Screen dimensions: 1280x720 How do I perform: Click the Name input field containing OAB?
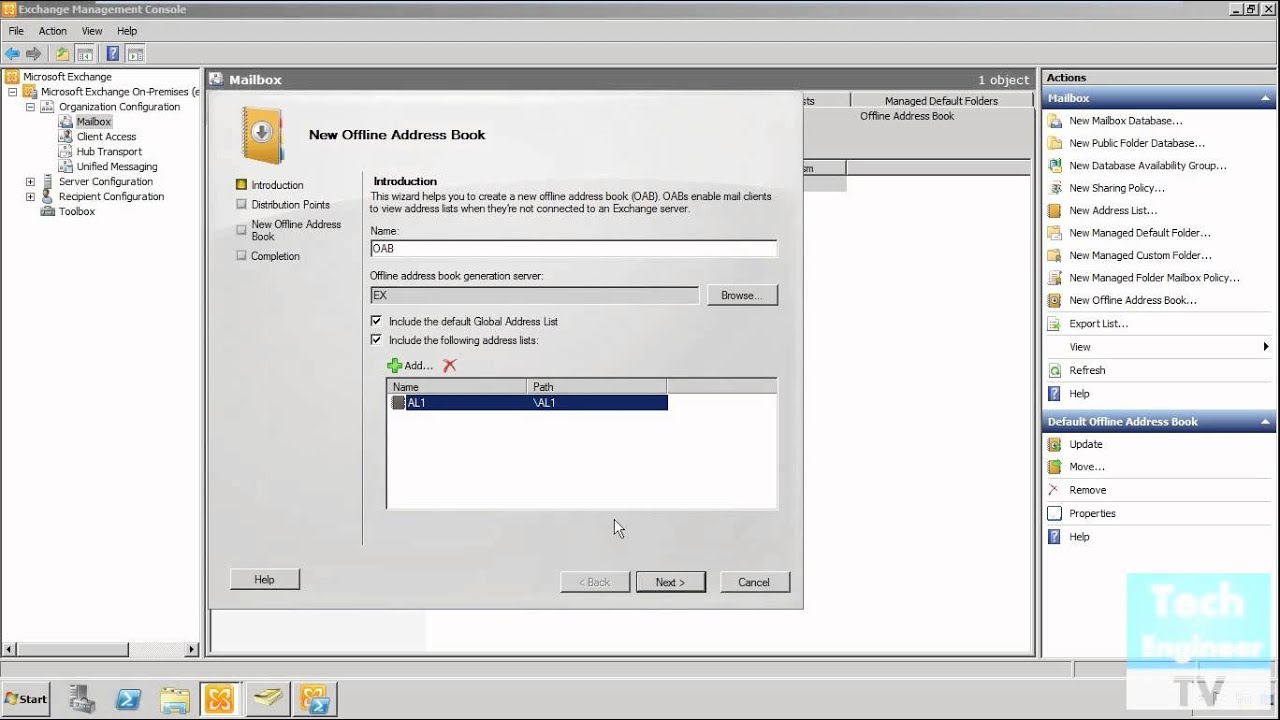573,249
